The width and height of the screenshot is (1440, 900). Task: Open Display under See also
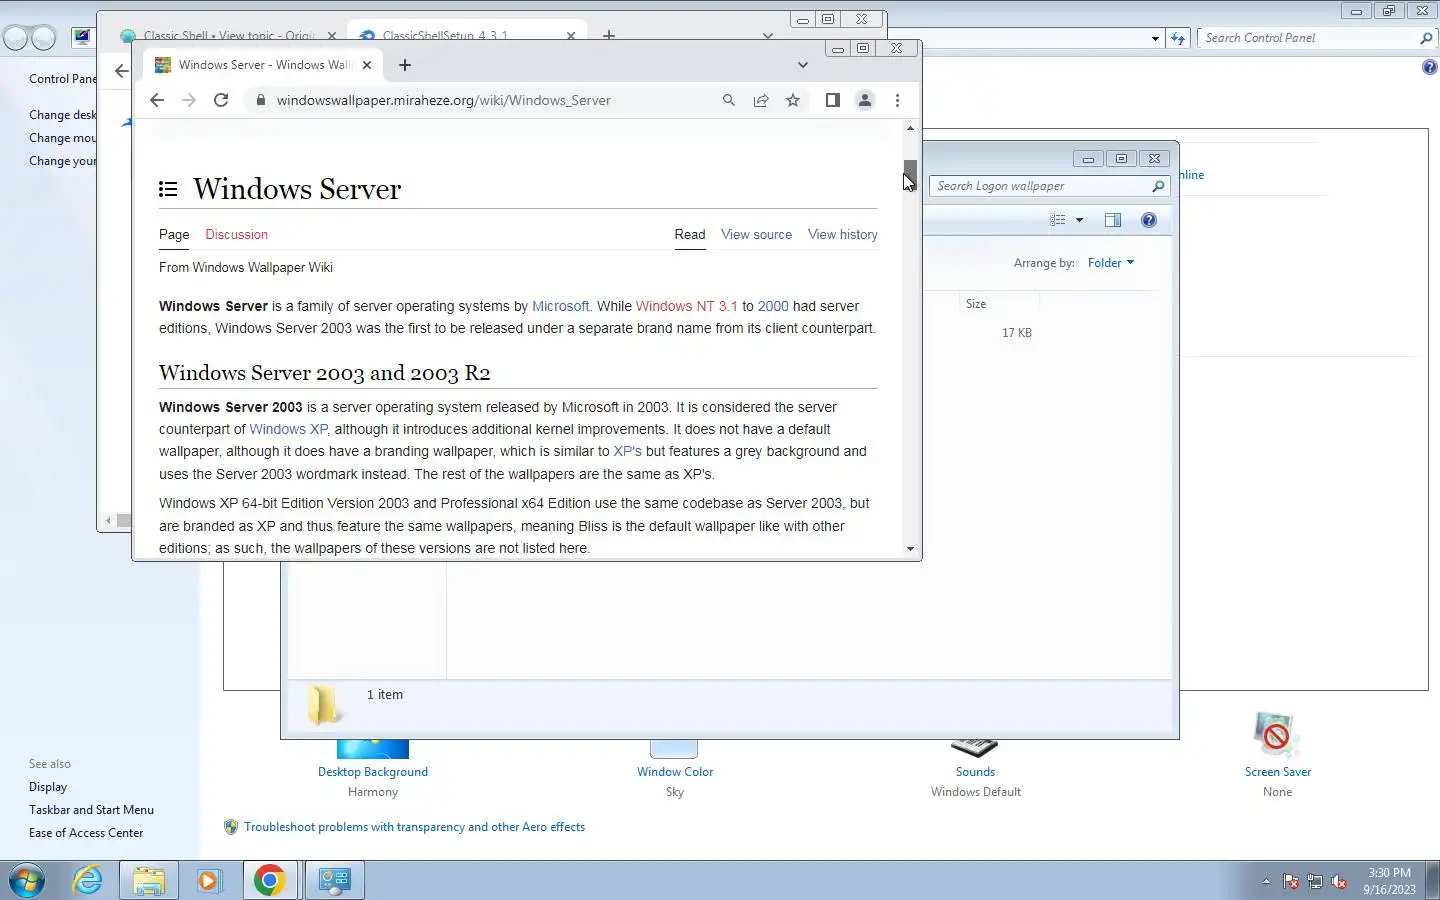(x=48, y=787)
